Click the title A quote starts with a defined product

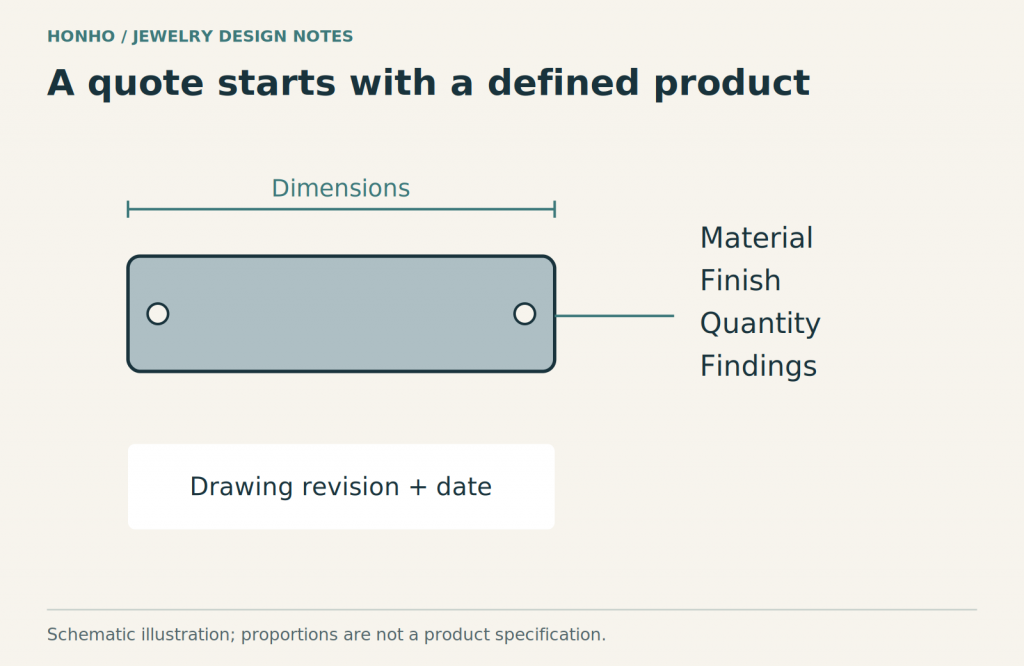click(x=428, y=84)
